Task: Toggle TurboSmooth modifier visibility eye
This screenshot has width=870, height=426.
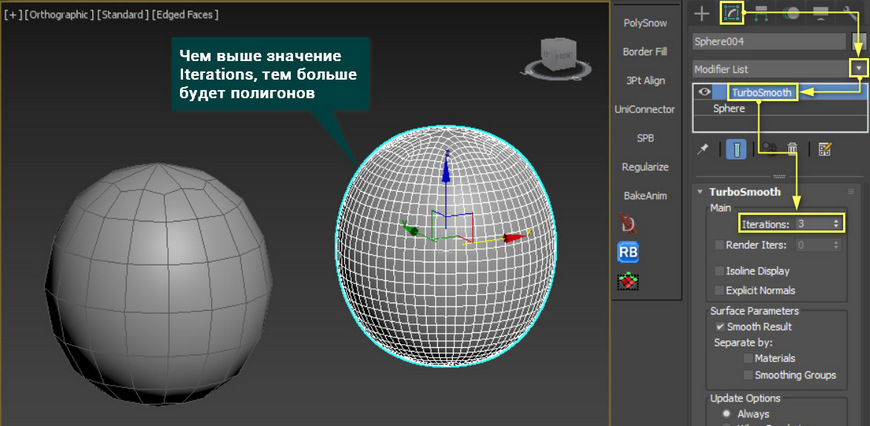Action: point(705,92)
